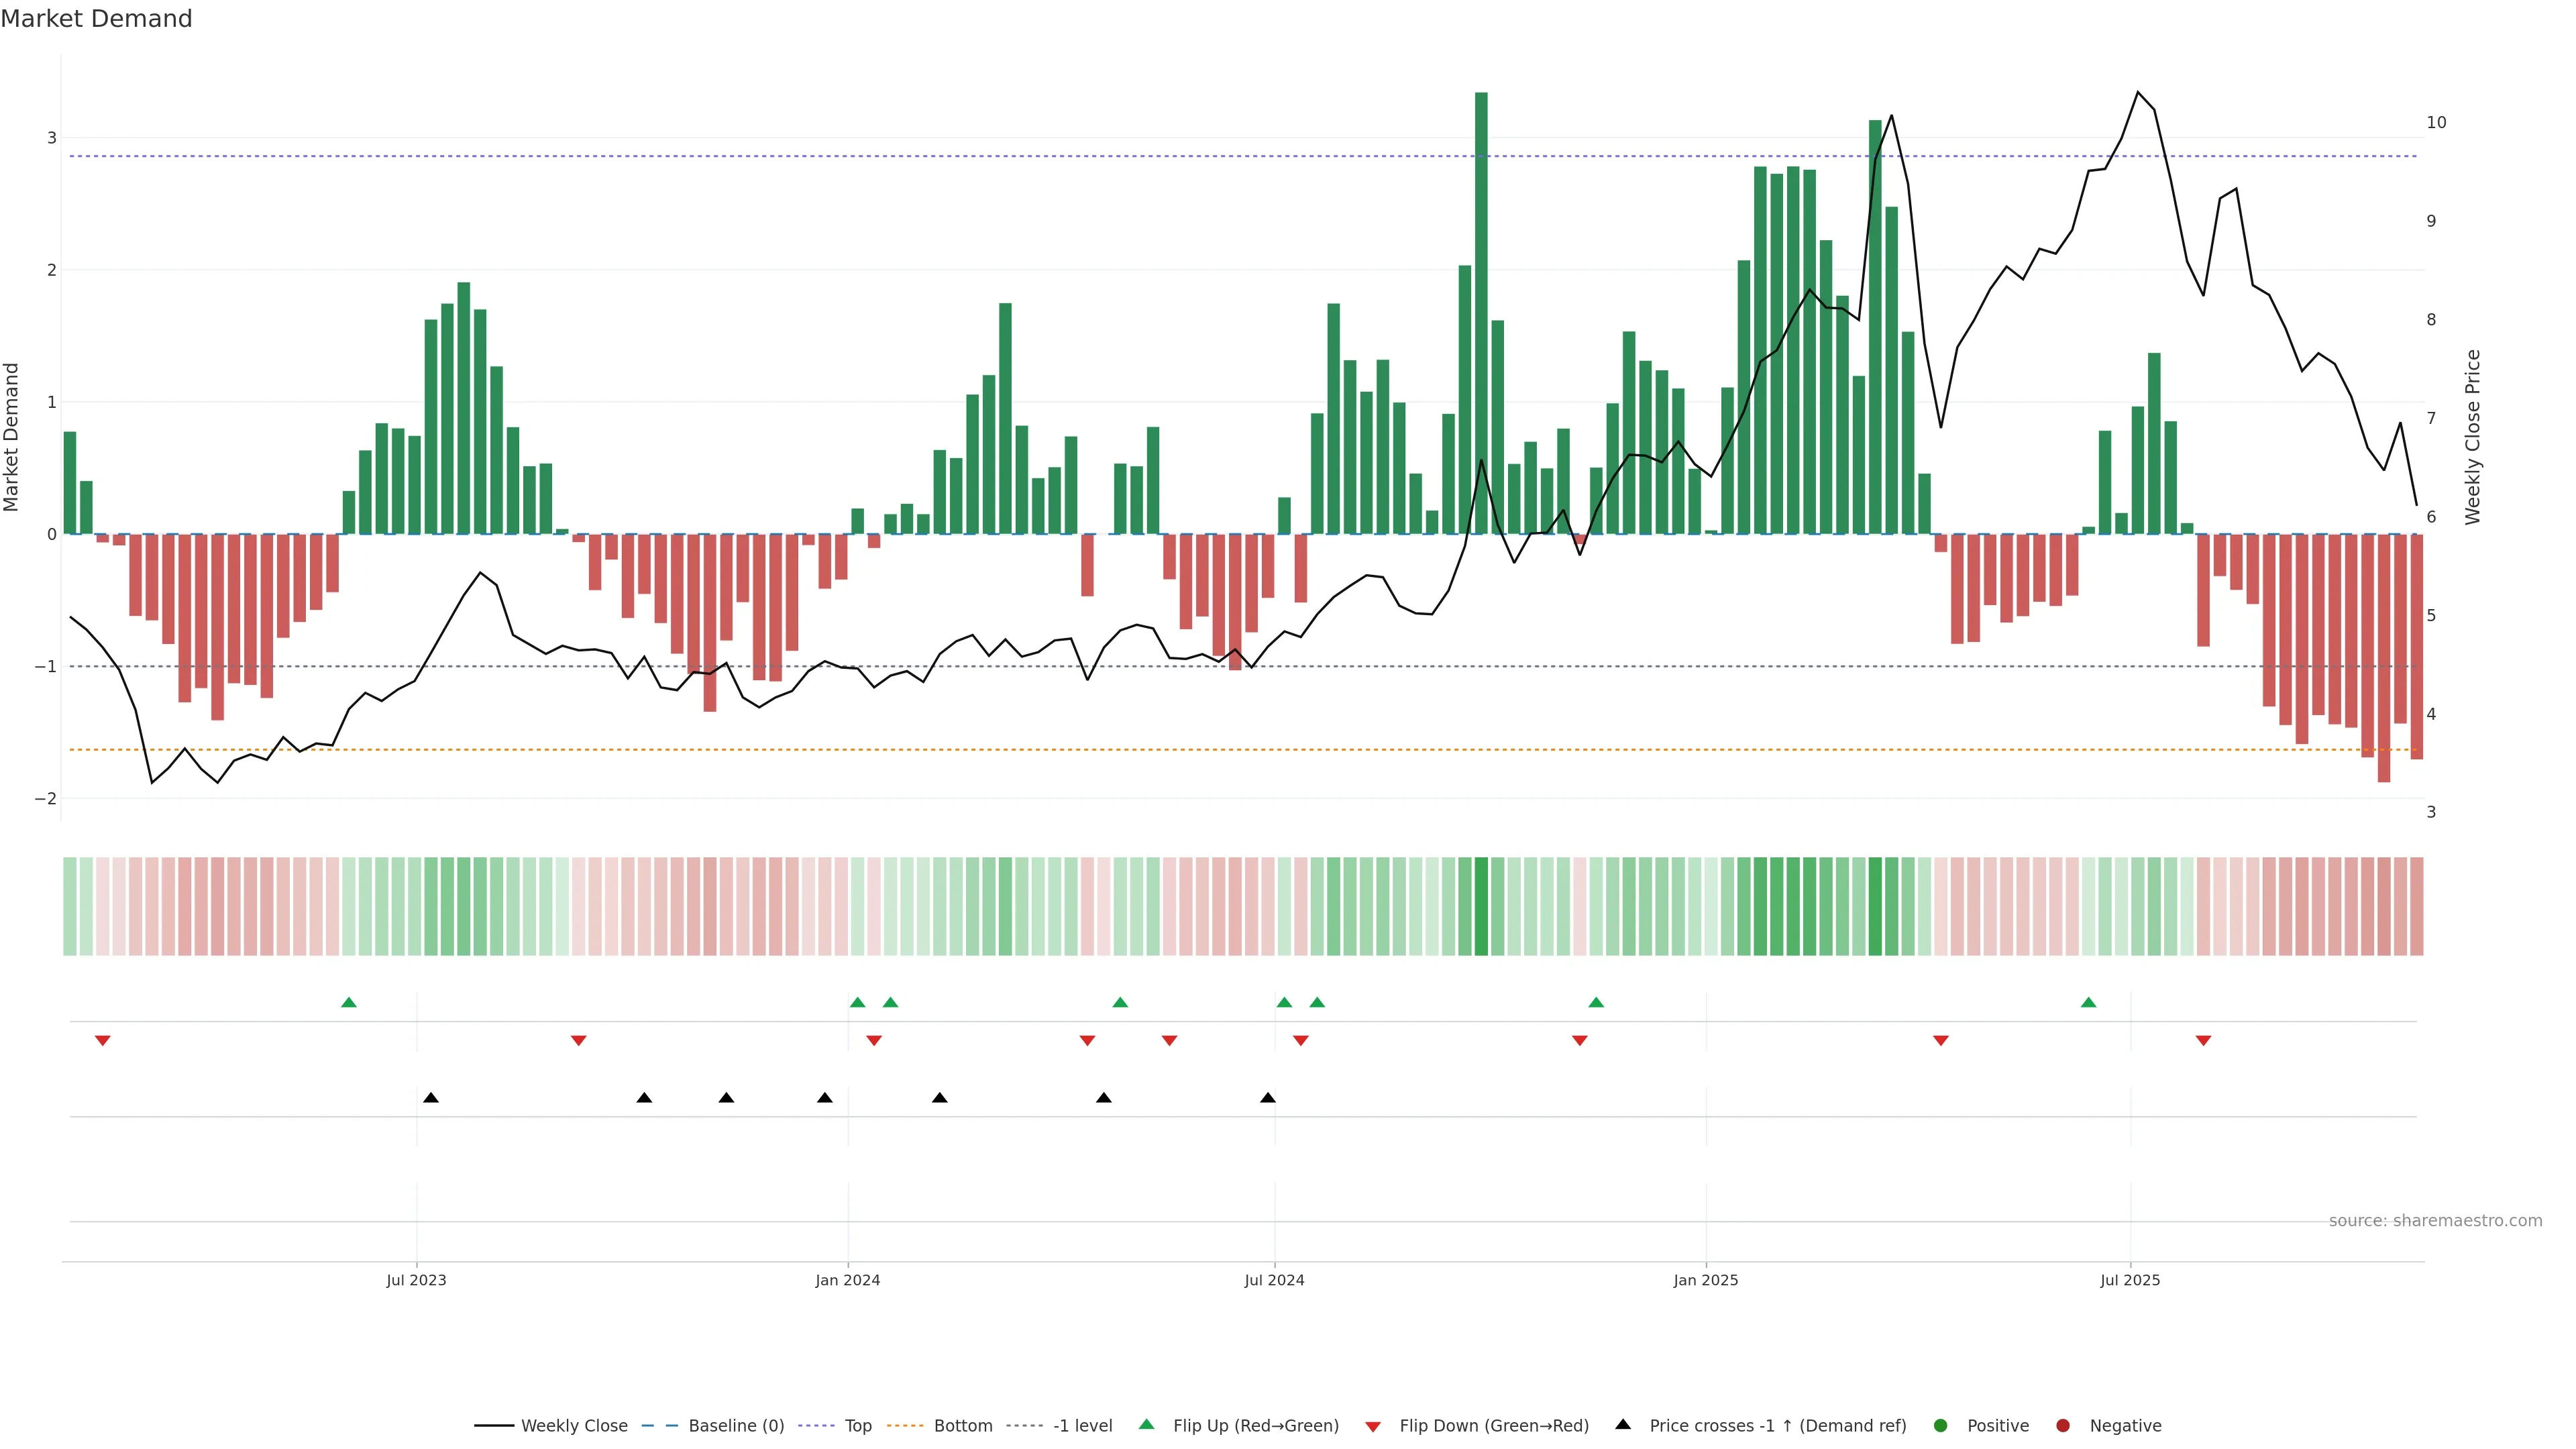Click the darkest green heatmap cell
Screen dimensions: 2576x1449
point(1481,906)
